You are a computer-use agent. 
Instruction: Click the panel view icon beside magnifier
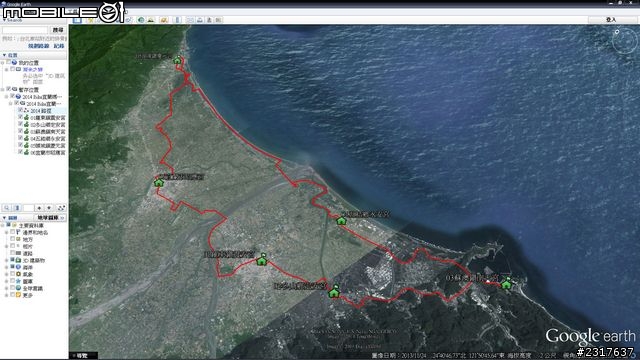pyautogui.click(x=17, y=208)
